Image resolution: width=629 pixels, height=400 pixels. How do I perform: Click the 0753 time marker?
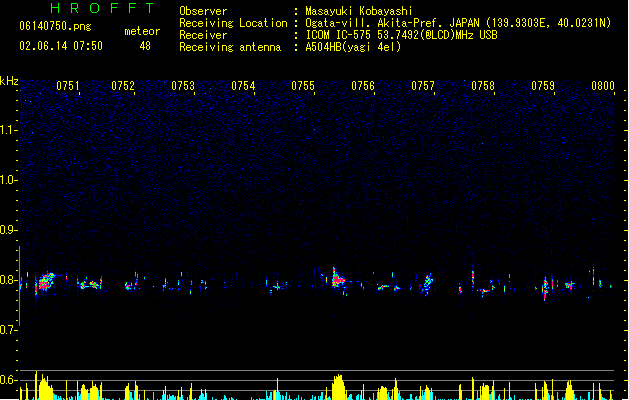point(183,86)
